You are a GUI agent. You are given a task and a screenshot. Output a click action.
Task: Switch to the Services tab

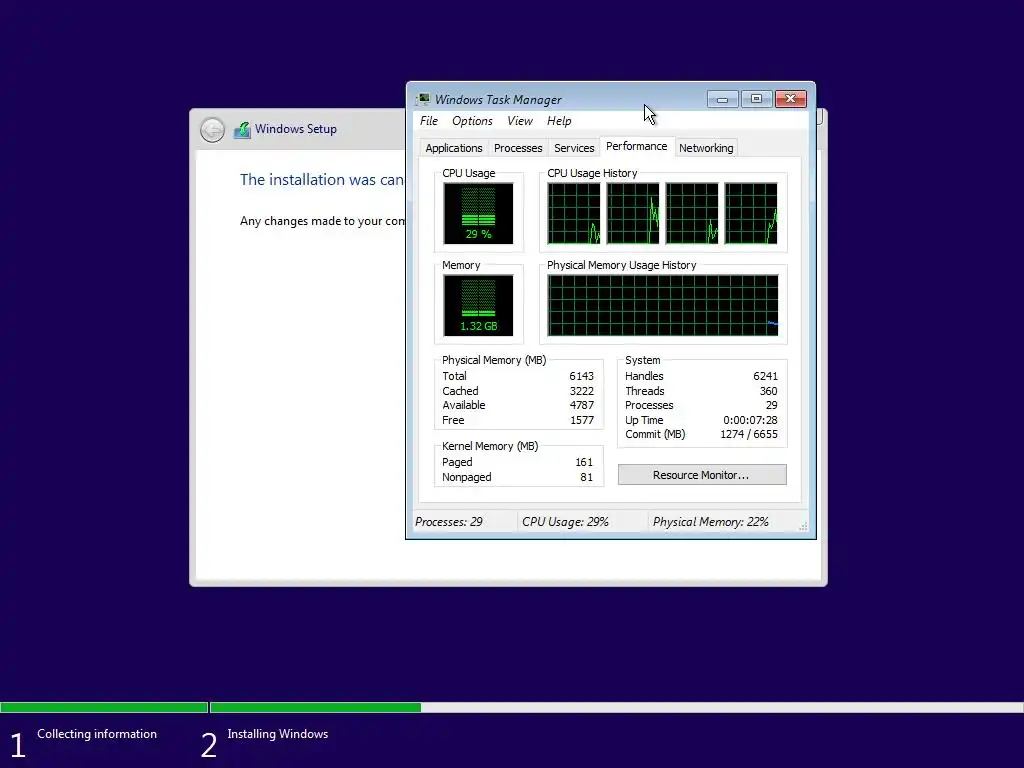tap(574, 148)
